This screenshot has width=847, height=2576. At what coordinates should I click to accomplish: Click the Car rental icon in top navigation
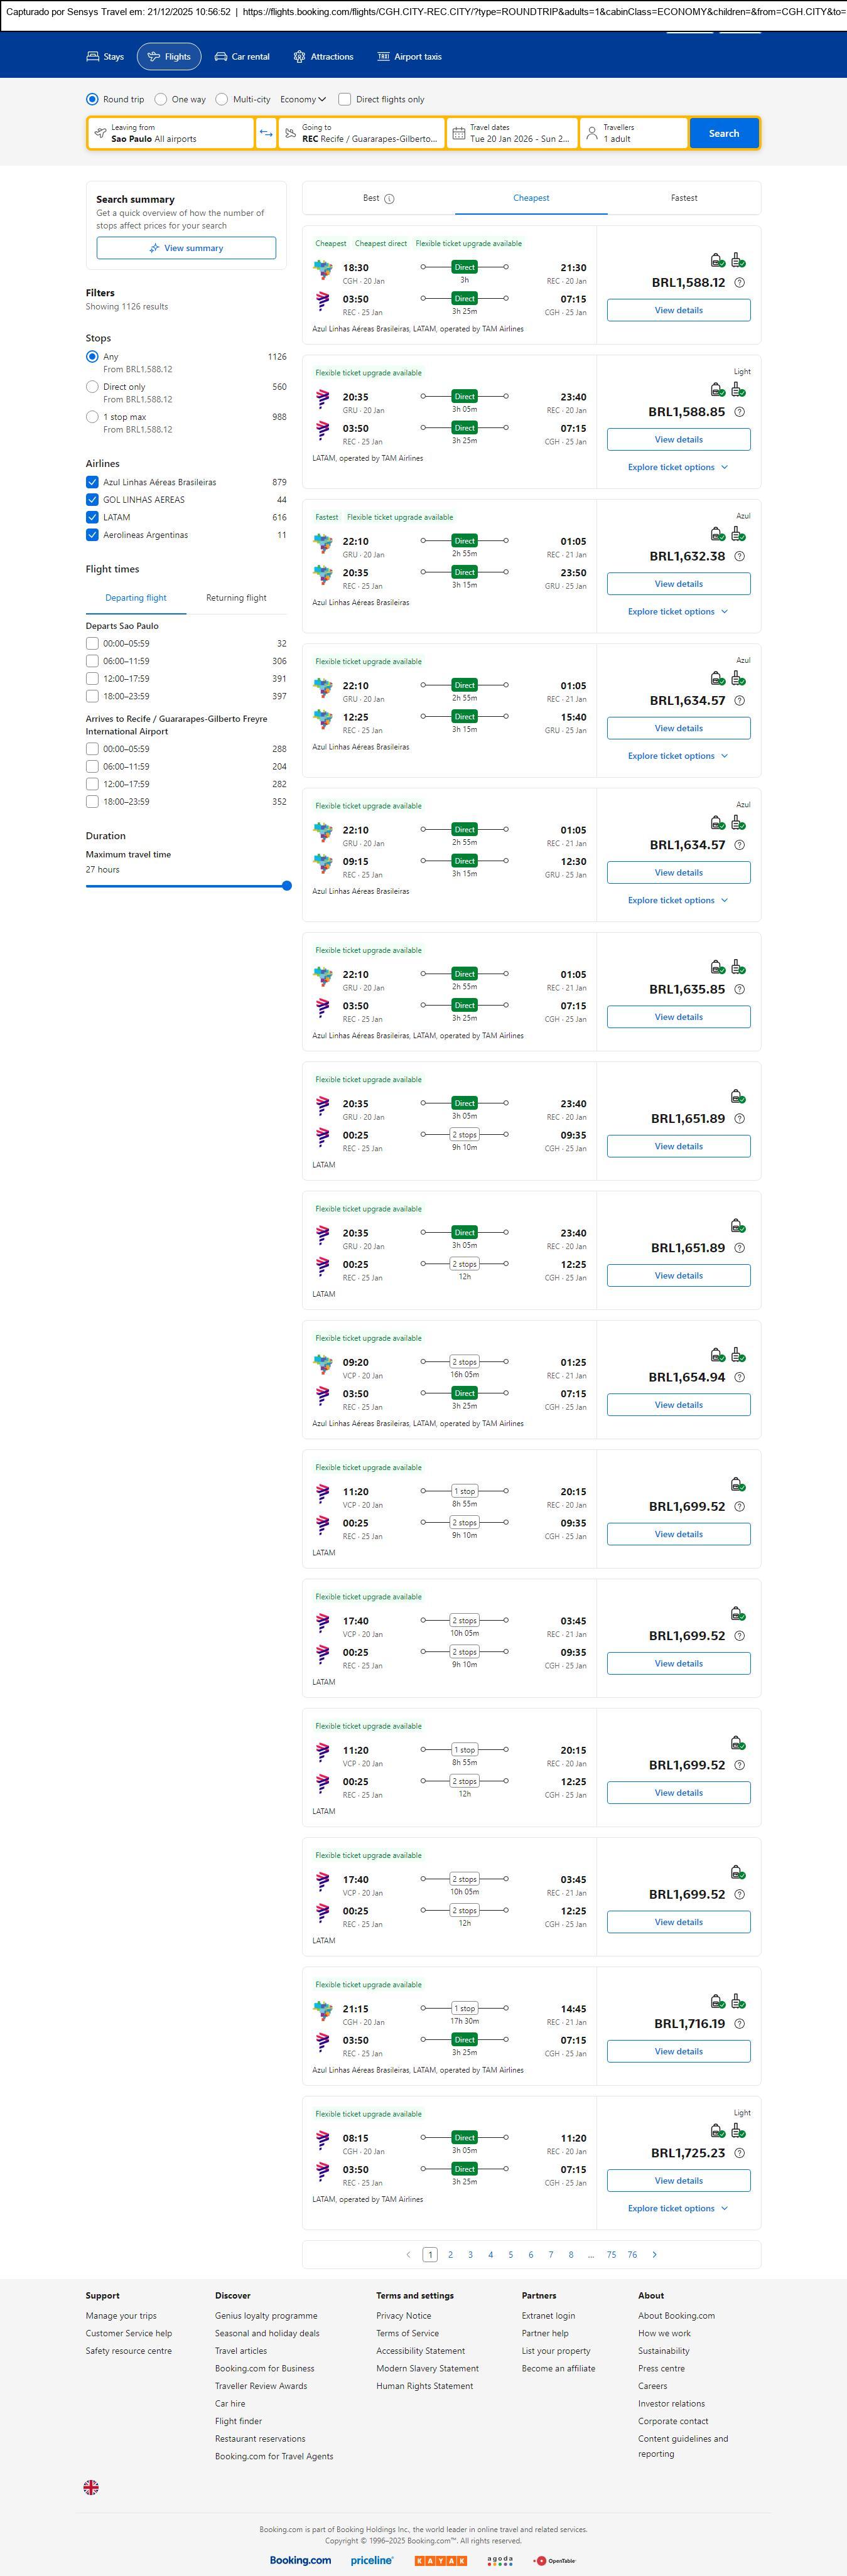point(221,57)
